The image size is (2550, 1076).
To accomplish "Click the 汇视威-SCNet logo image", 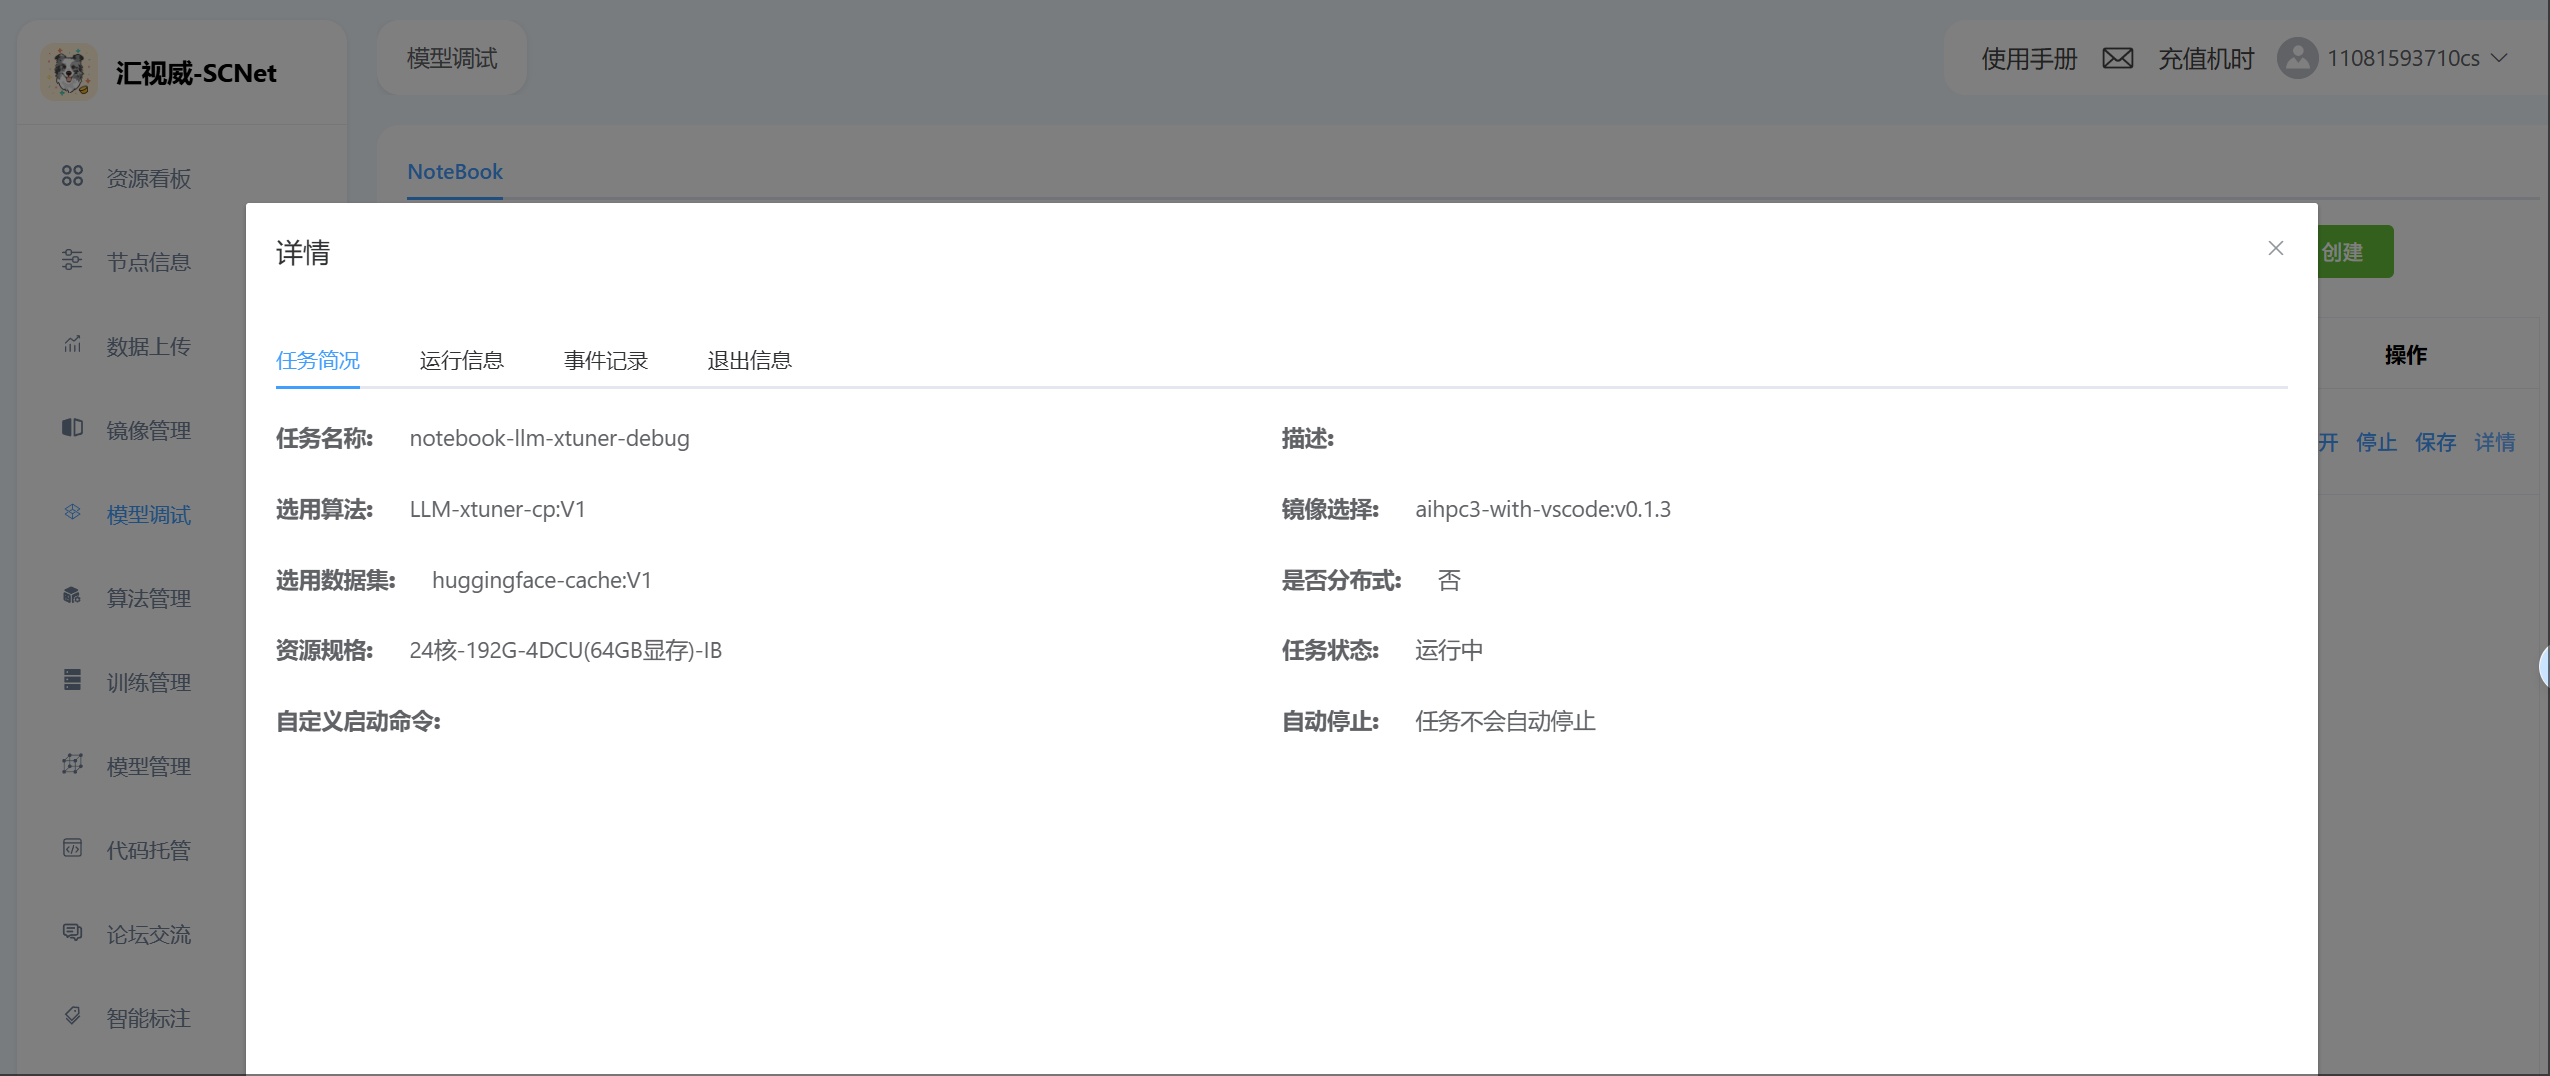I will tap(69, 72).
